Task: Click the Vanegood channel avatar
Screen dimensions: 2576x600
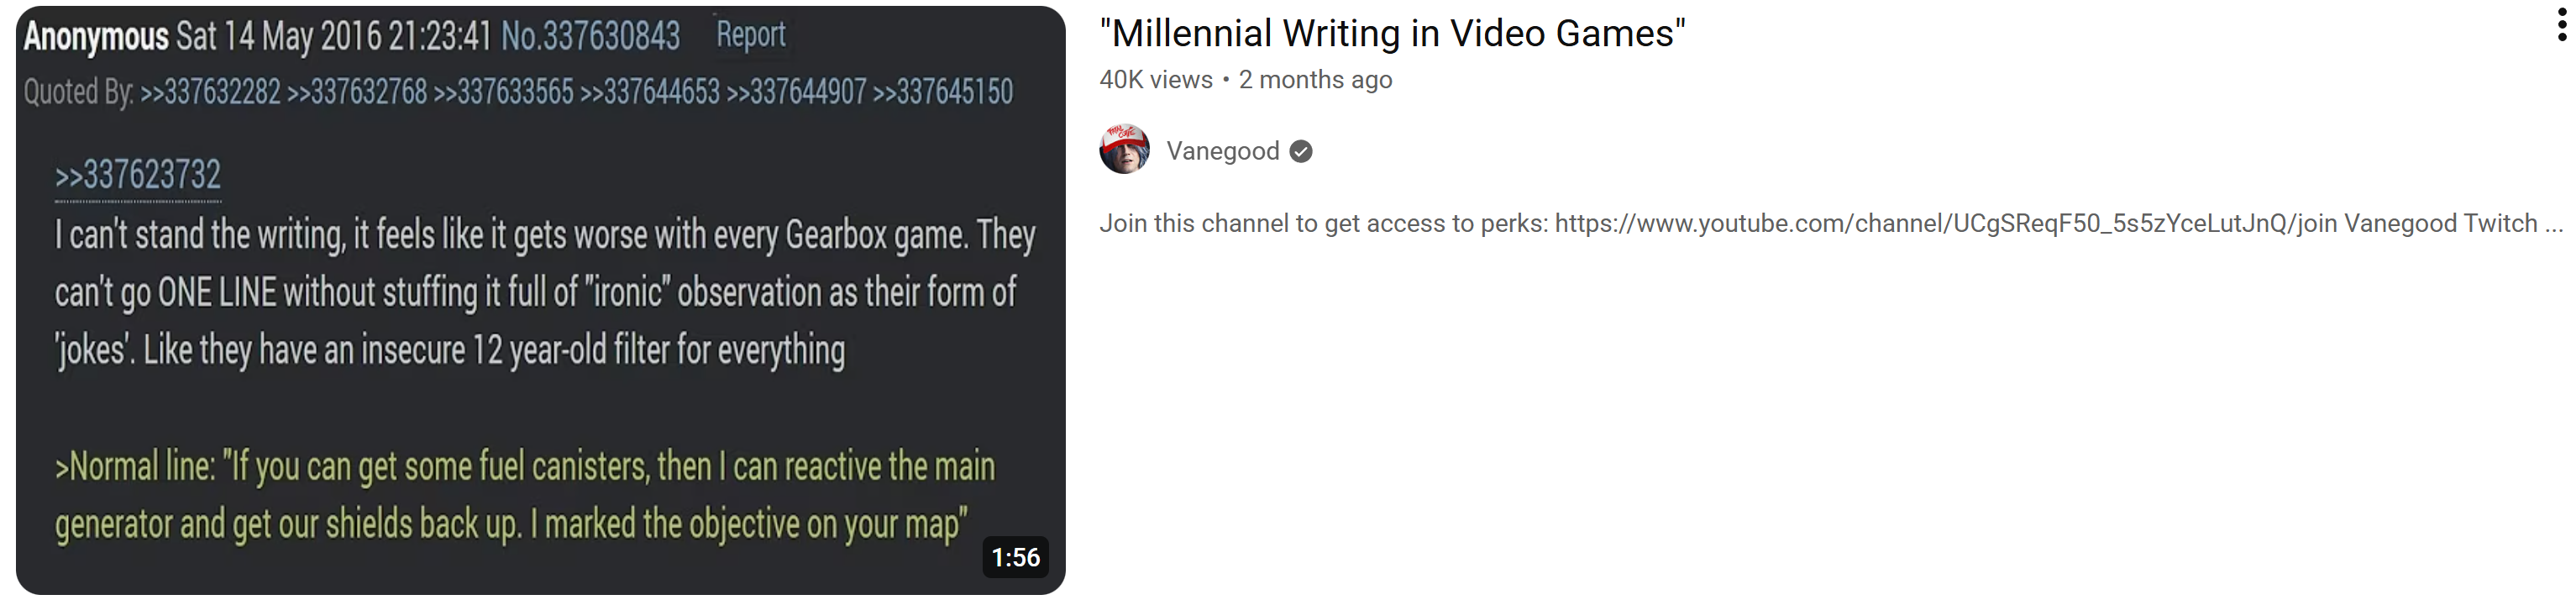Action: pos(1124,149)
